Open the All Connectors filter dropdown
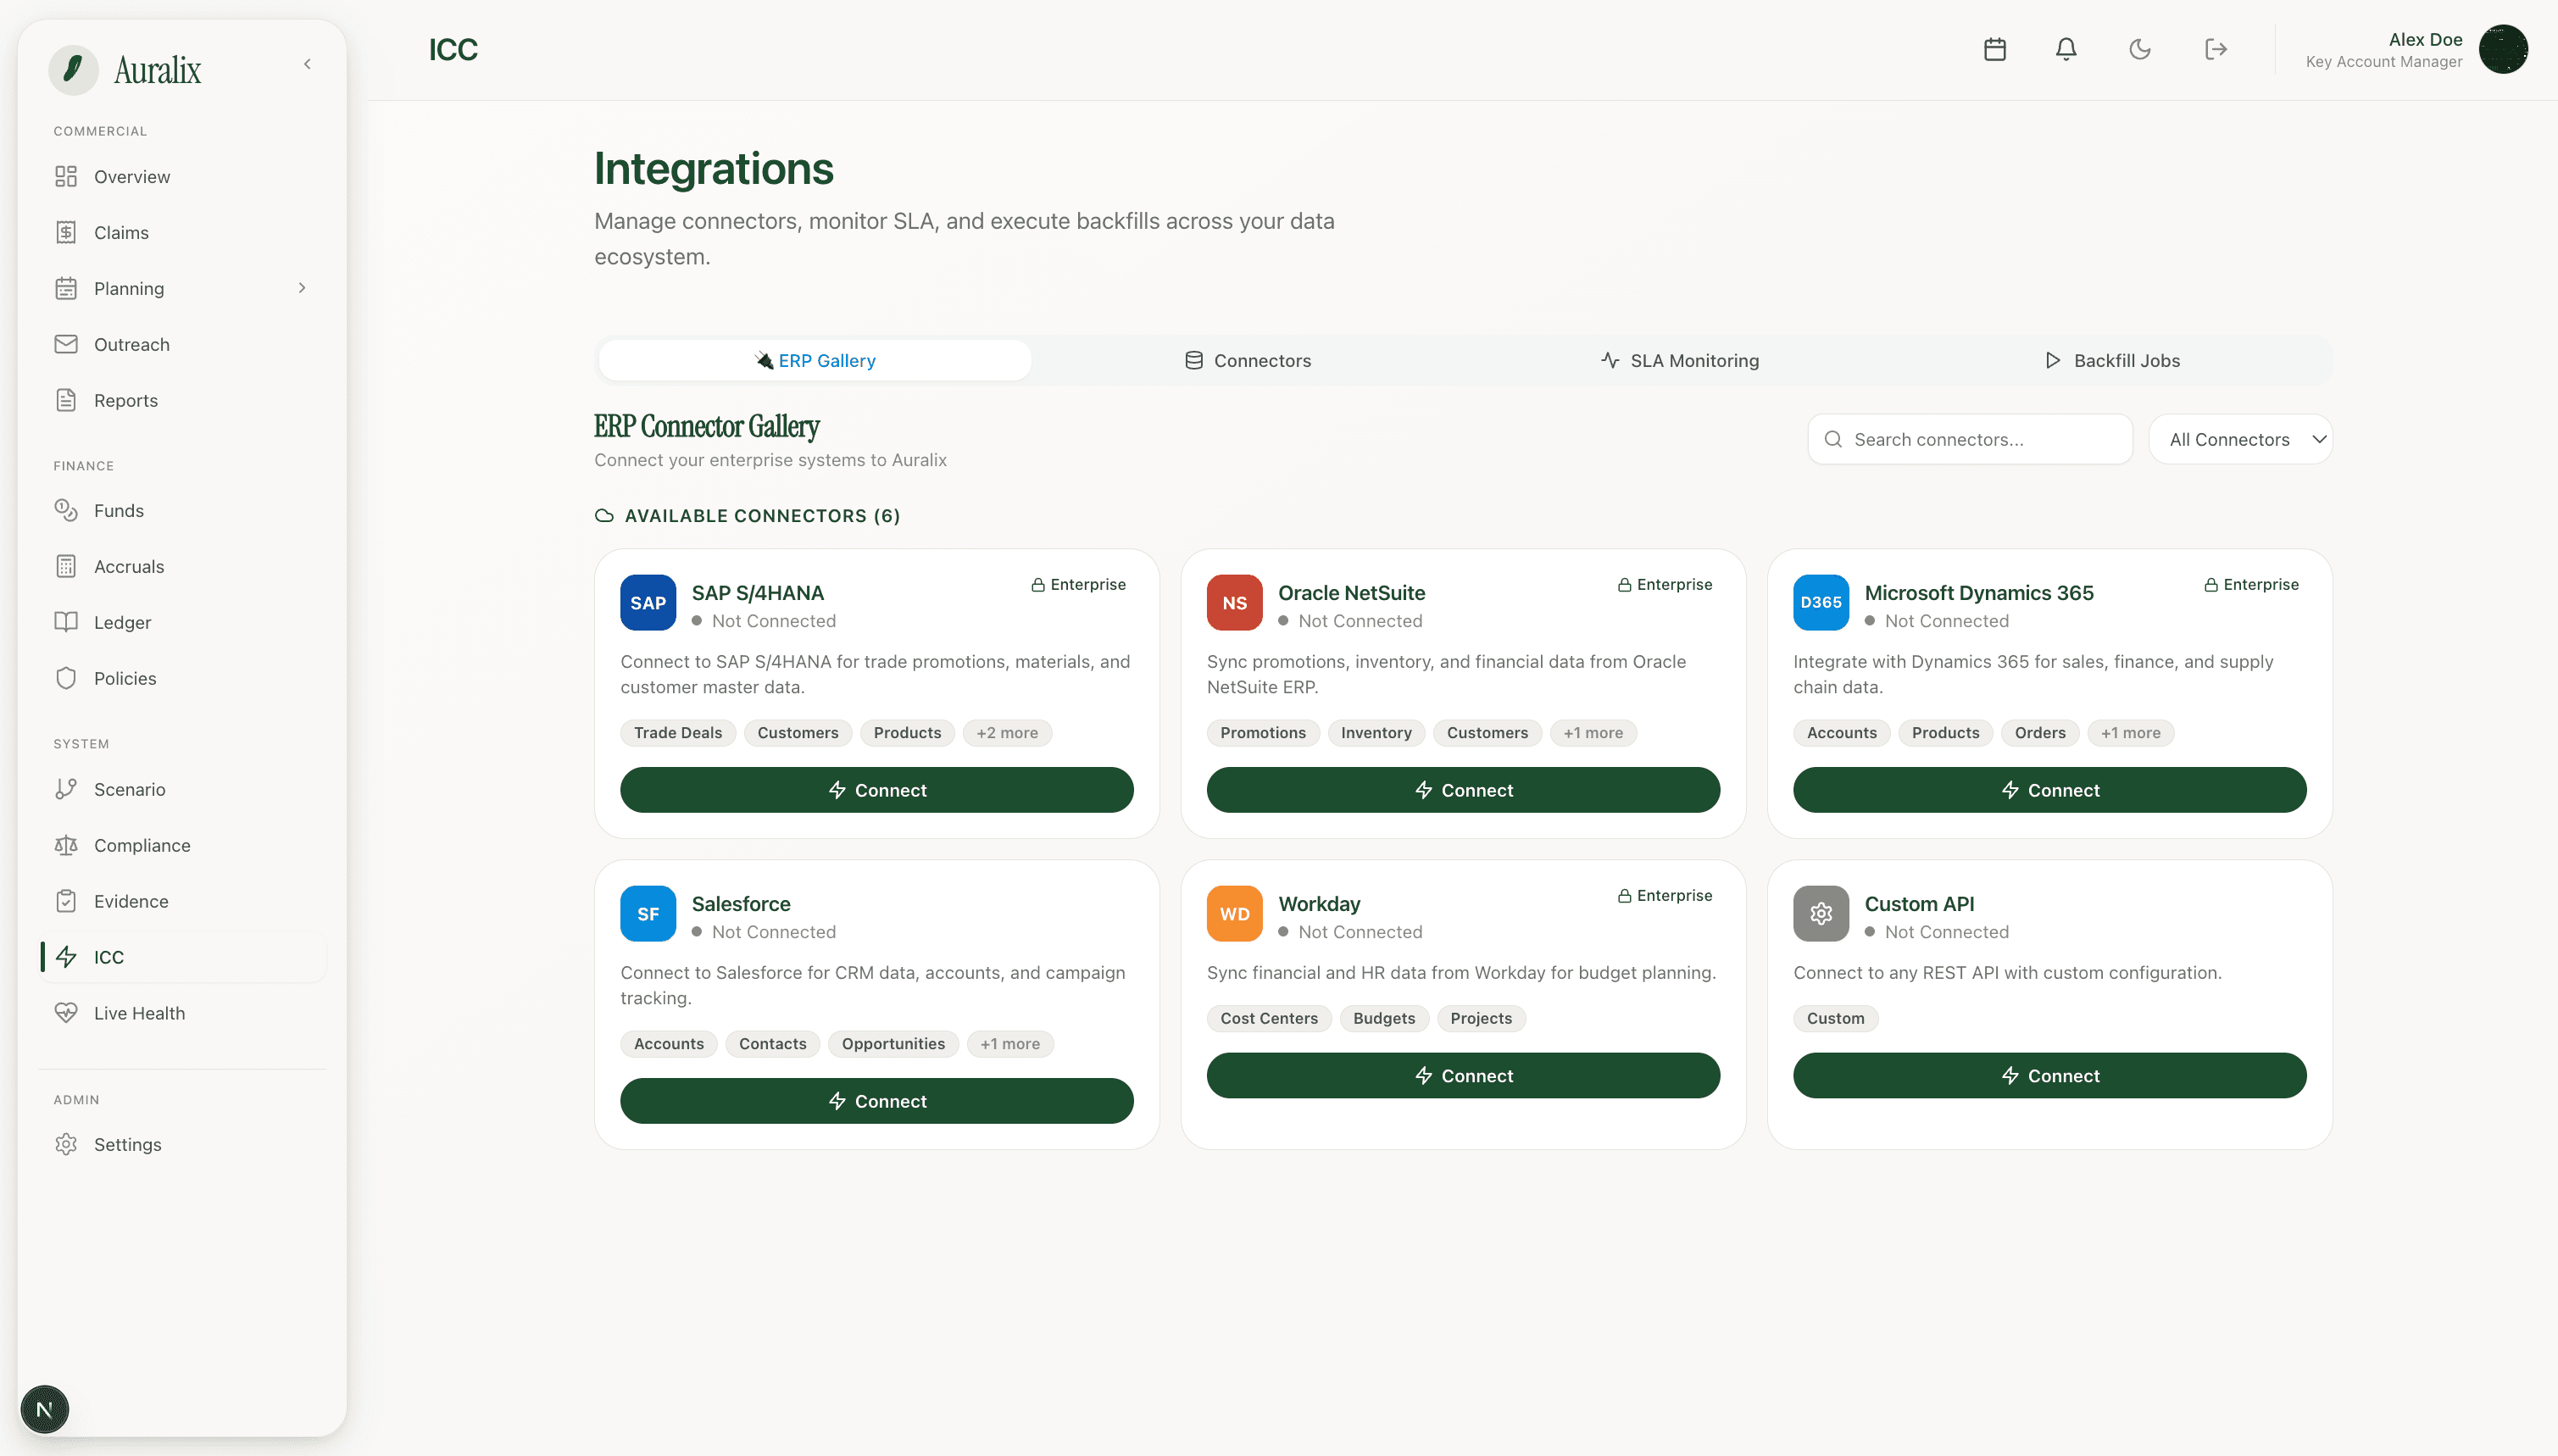 click(2241, 439)
